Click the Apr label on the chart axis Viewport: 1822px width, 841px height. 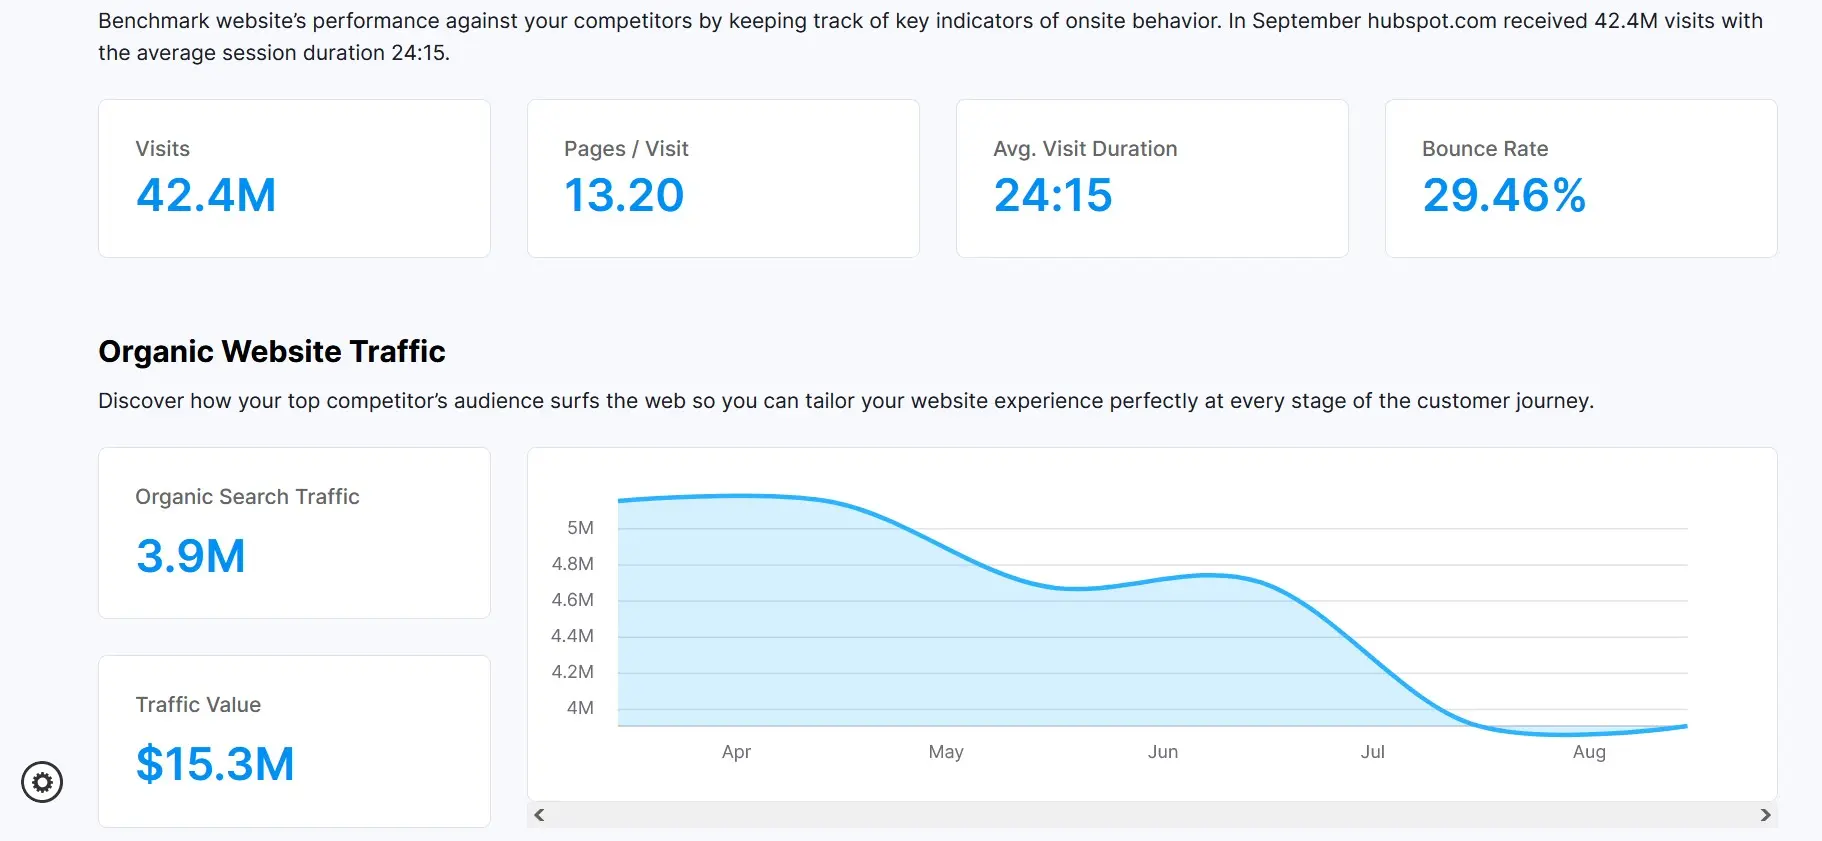737,752
